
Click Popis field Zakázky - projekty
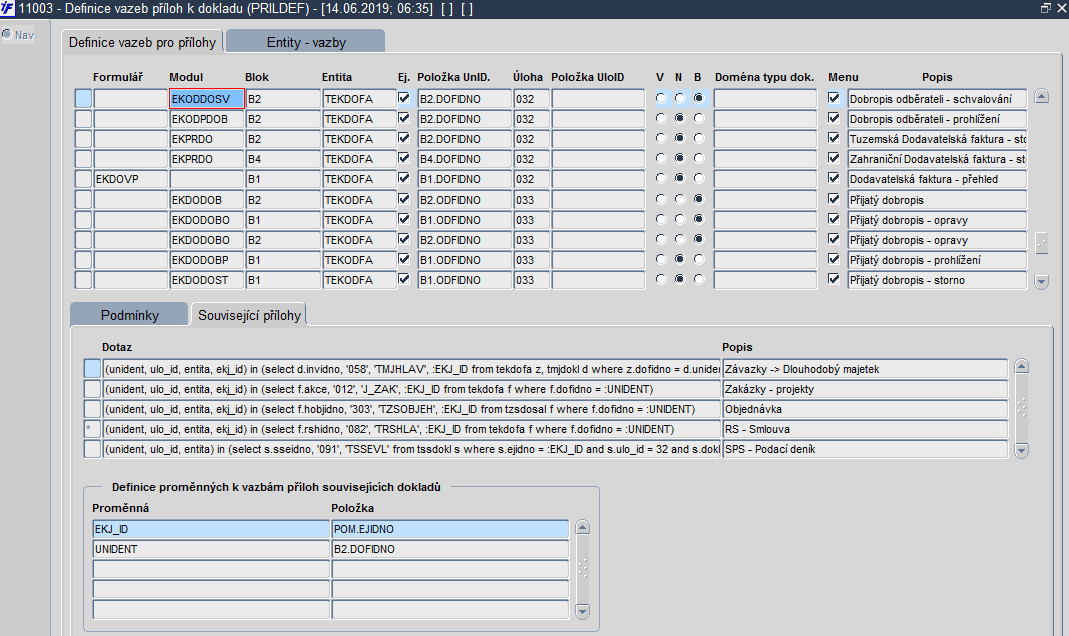(864, 389)
